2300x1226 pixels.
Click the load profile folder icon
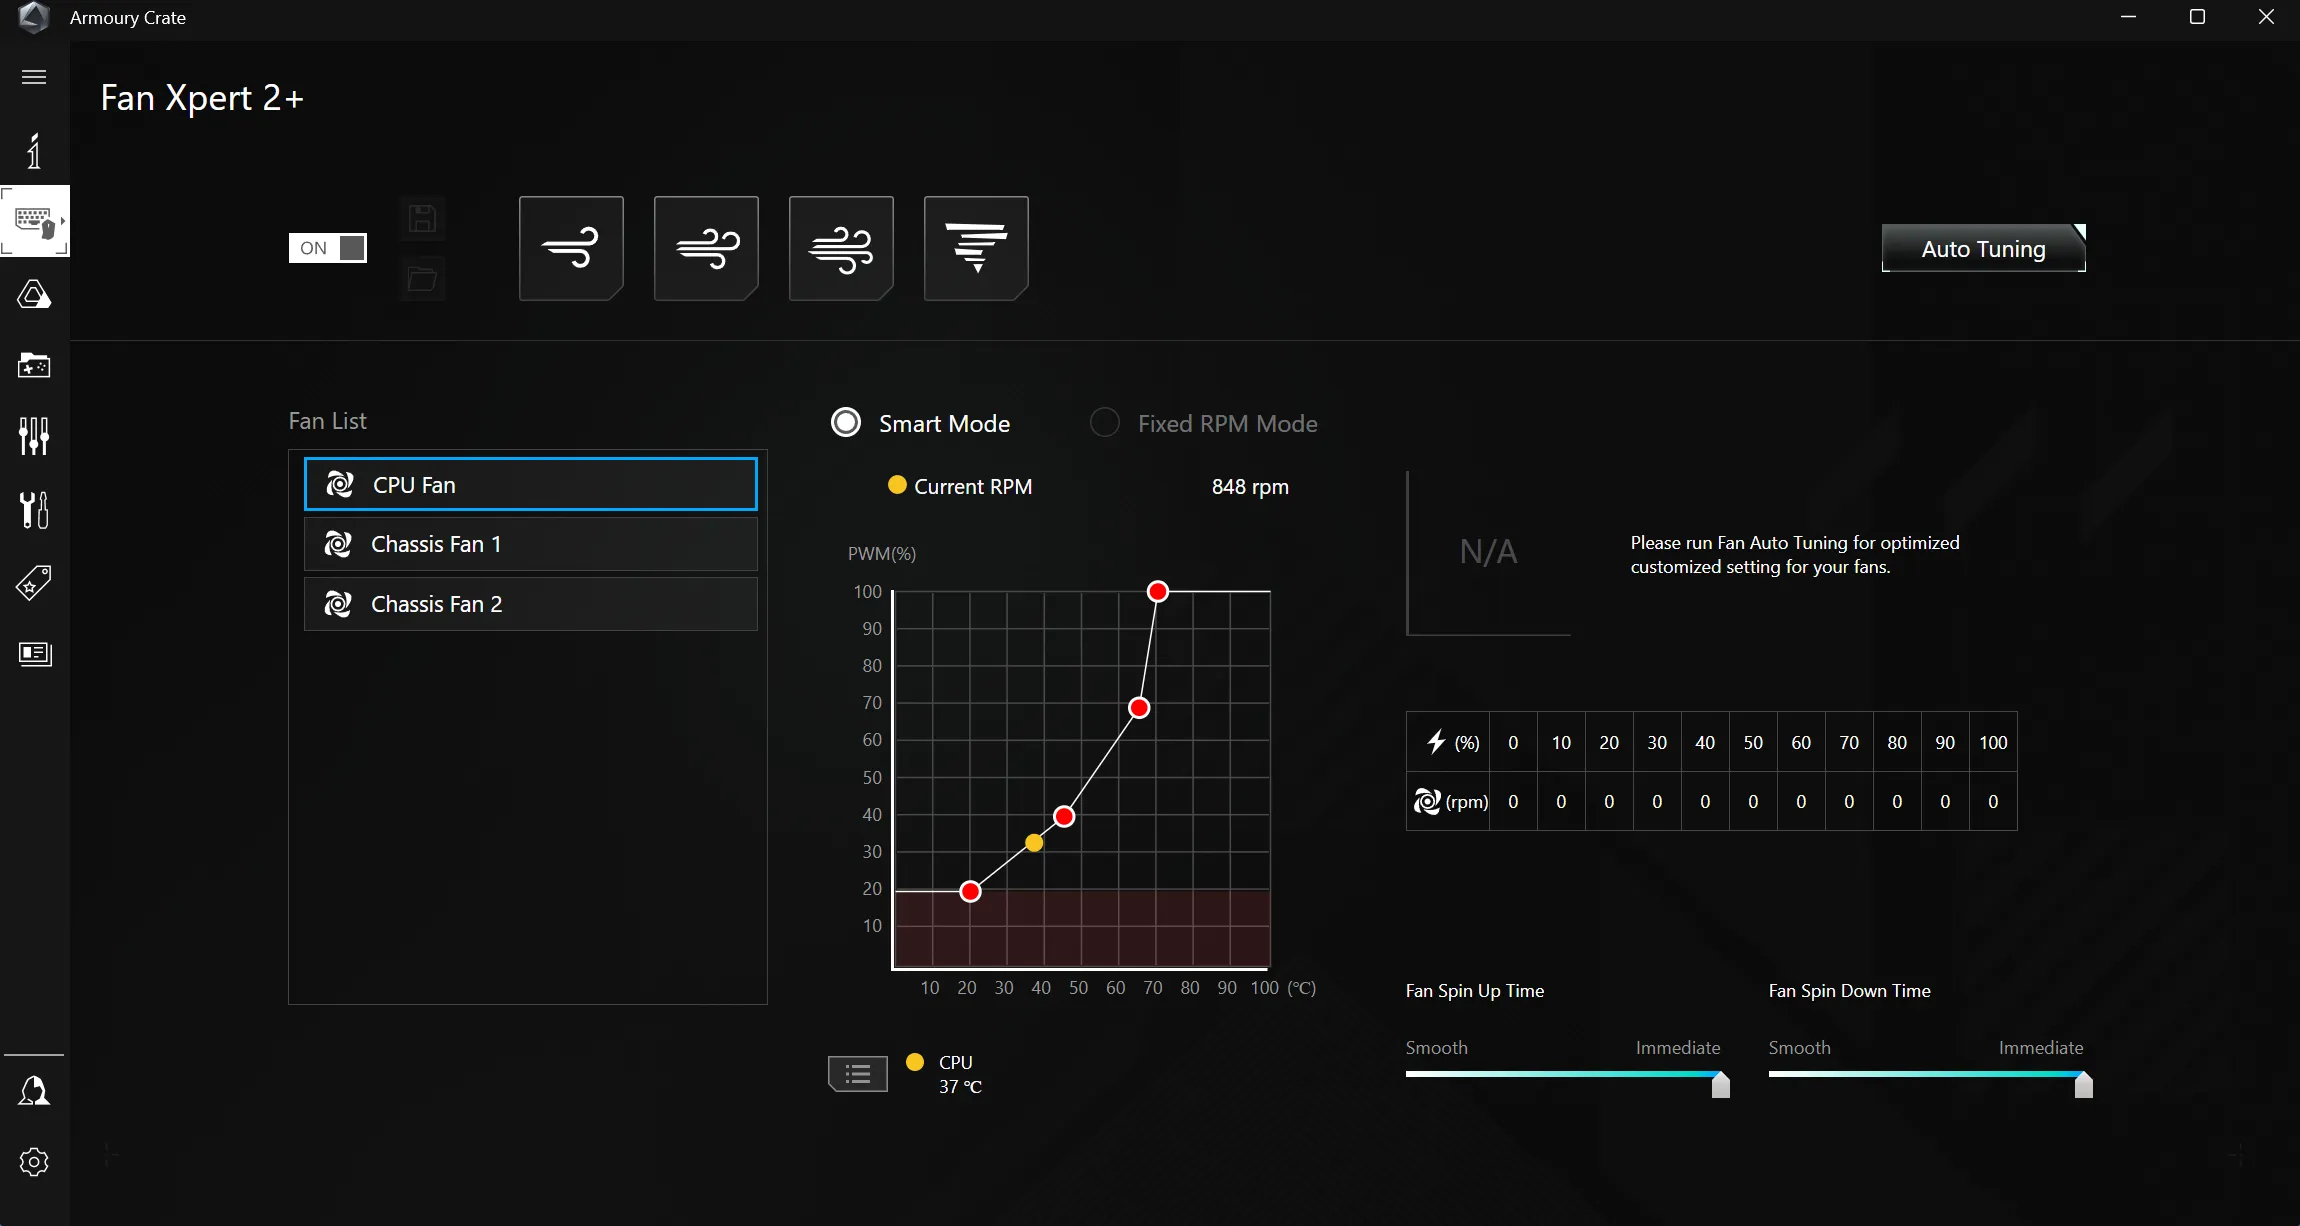pyautogui.click(x=422, y=279)
